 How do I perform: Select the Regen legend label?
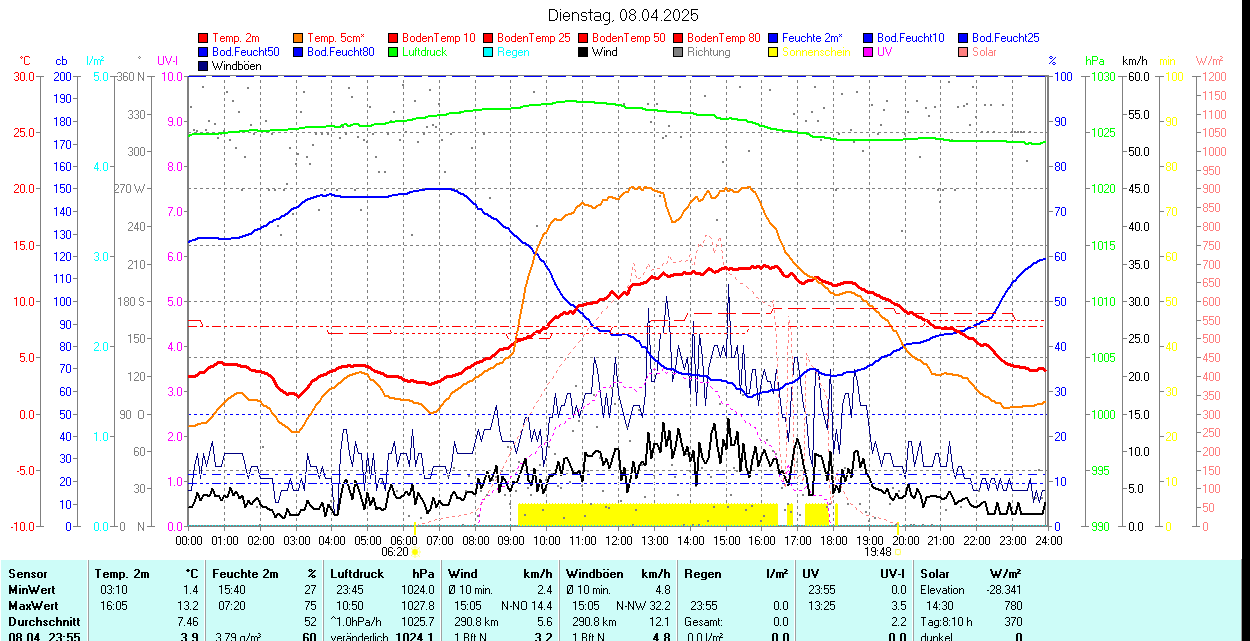click(x=513, y=52)
